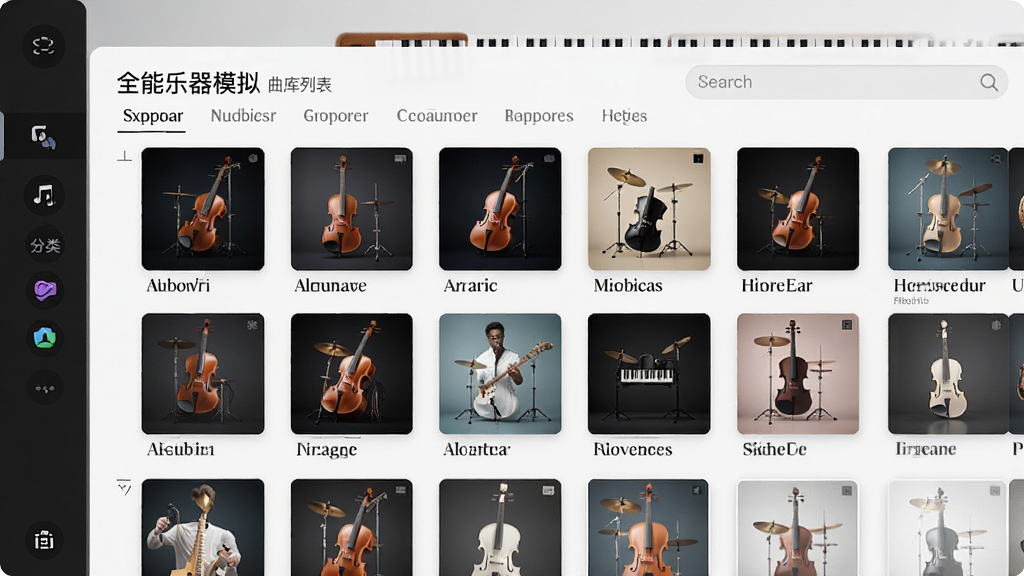The height and width of the screenshot is (576, 1024).
Task: Expand the third row's down-arrow marker
Action: click(x=124, y=487)
